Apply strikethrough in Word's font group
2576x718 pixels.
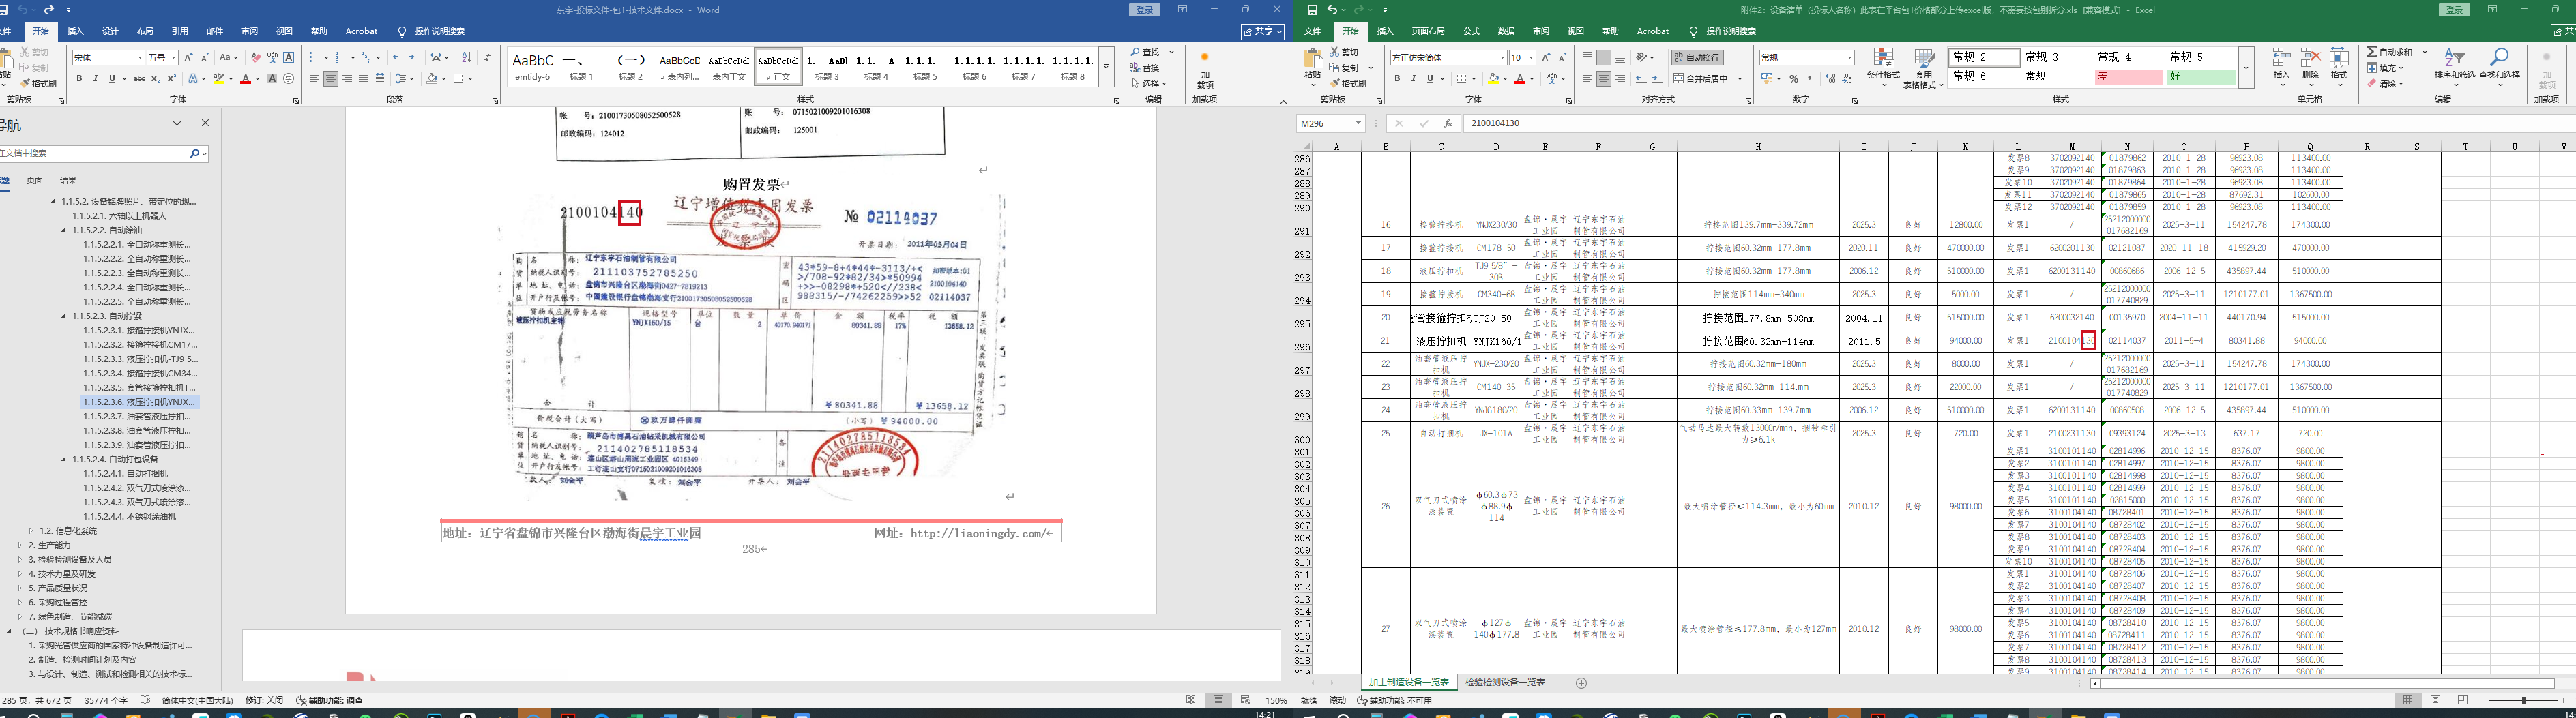139,78
